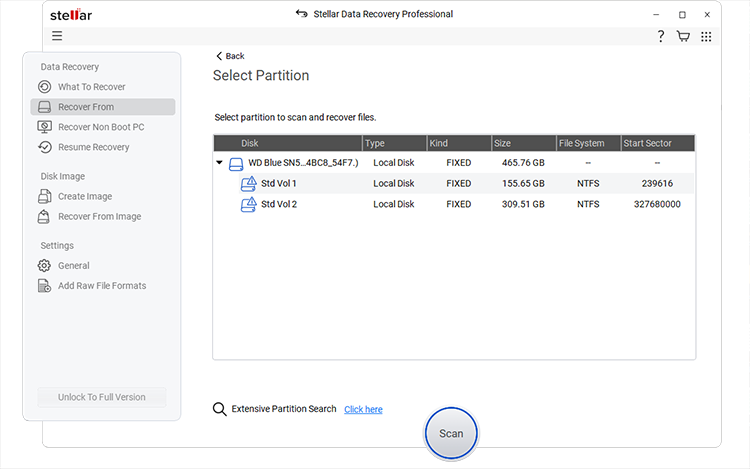Open the shopping cart icon

tap(684, 36)
